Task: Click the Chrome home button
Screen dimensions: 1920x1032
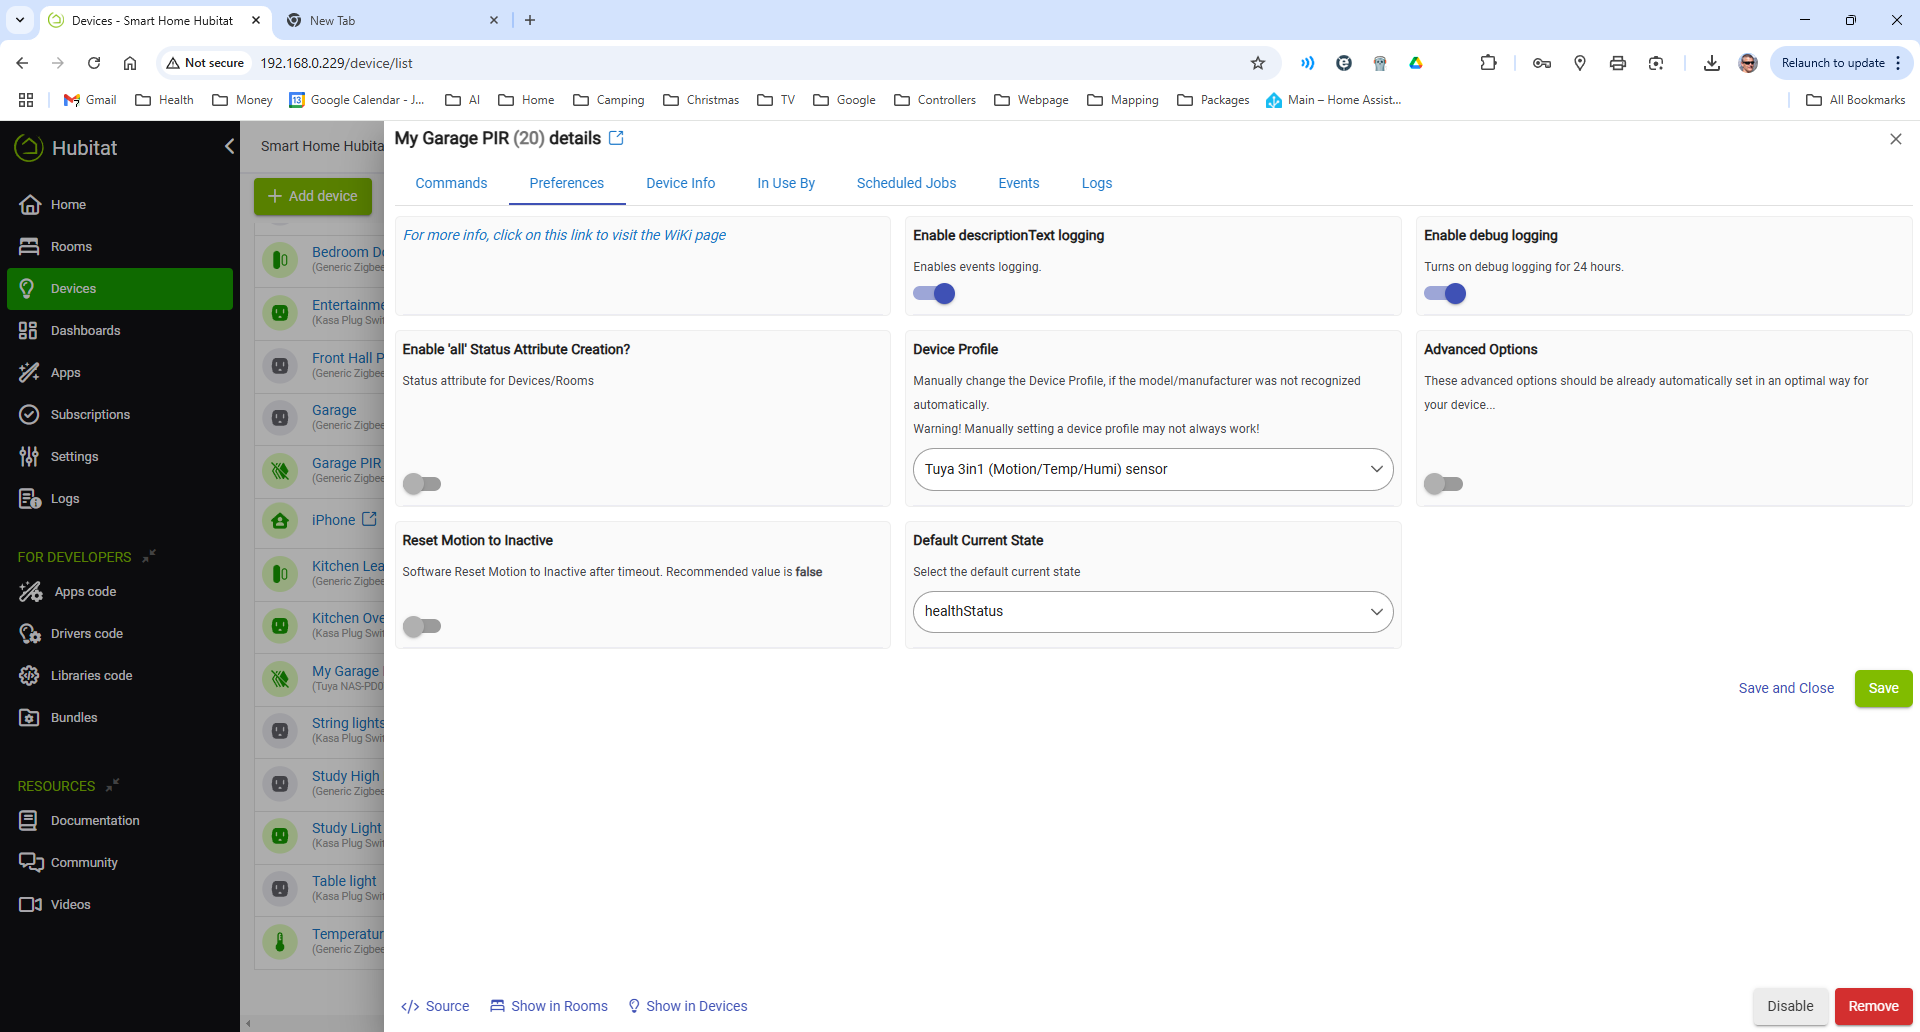Action: tap(130, 63)
